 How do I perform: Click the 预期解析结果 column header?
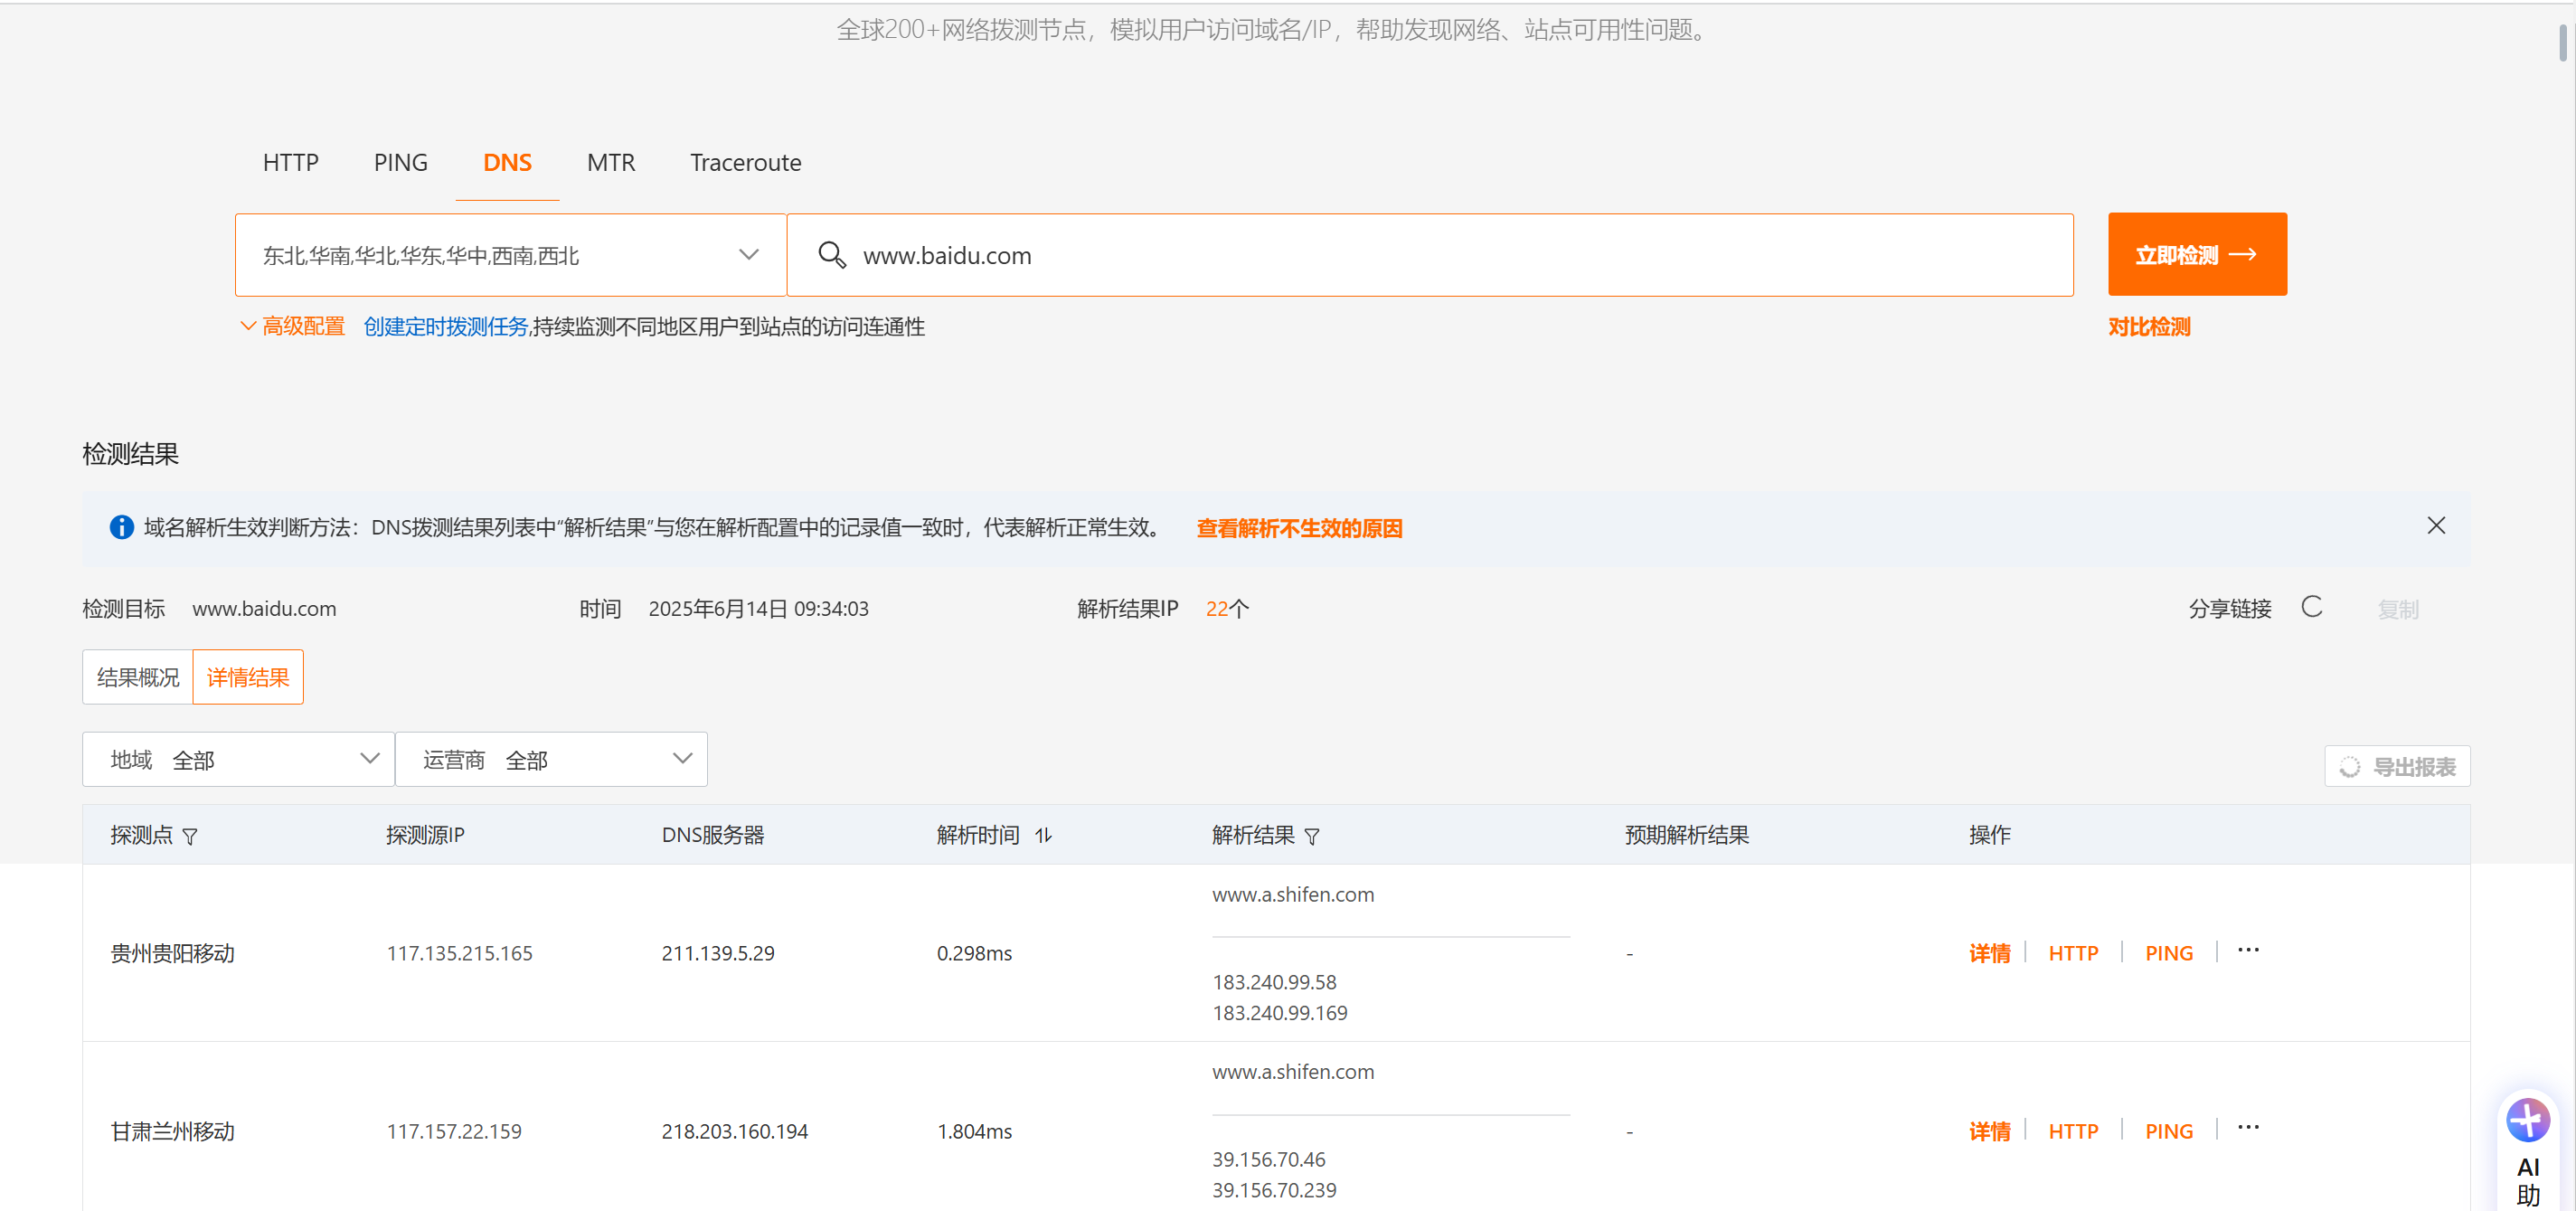[x=1686, y=835]
